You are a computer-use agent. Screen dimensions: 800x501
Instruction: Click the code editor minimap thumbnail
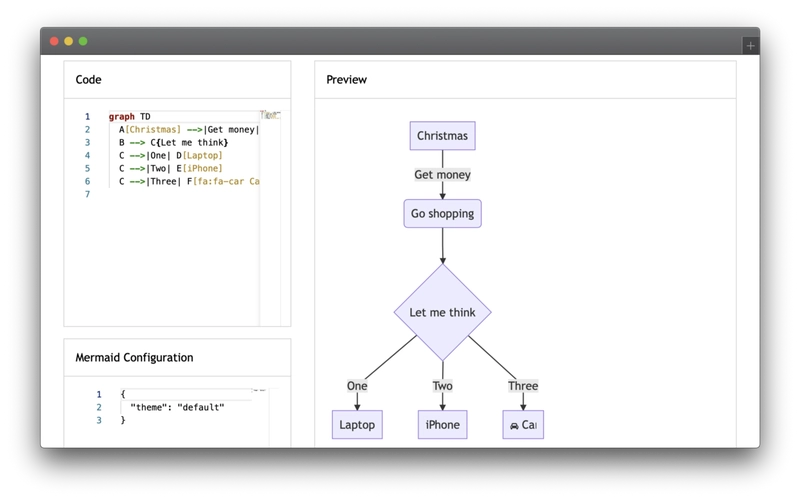[270, 115]
